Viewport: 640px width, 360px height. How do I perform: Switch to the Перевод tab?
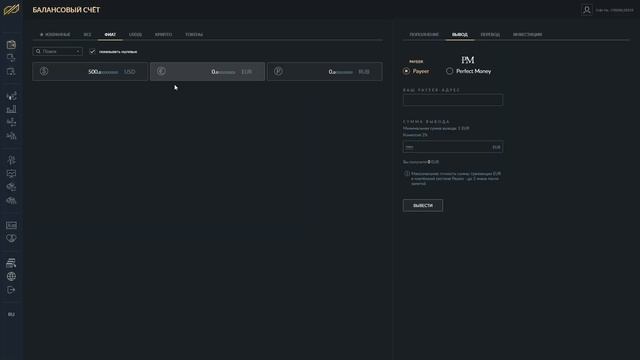tap(490, 35)
